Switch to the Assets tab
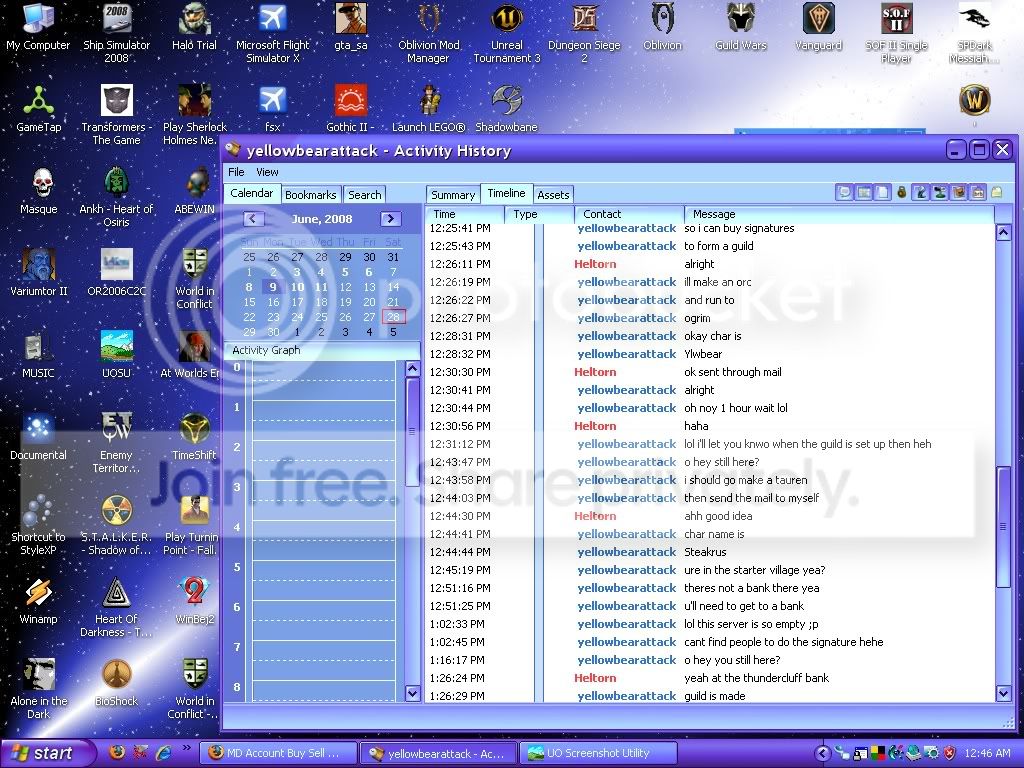1024x768 pixels. pos(553,195)
